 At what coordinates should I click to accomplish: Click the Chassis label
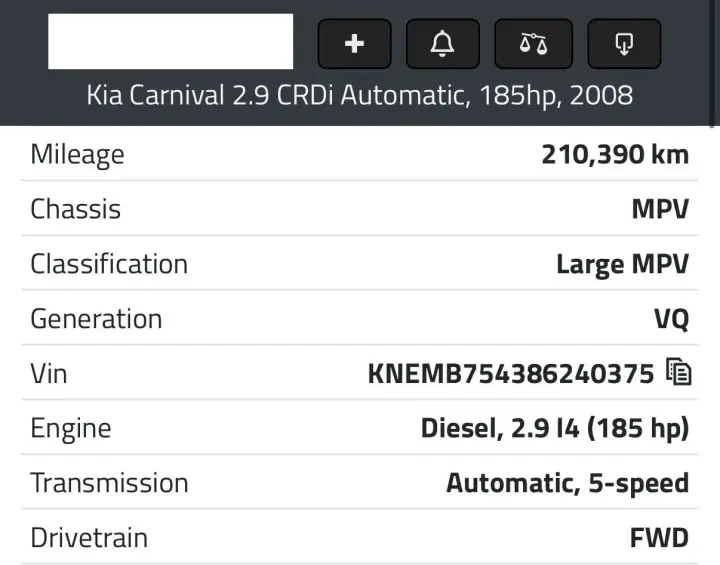pos(75,209)
